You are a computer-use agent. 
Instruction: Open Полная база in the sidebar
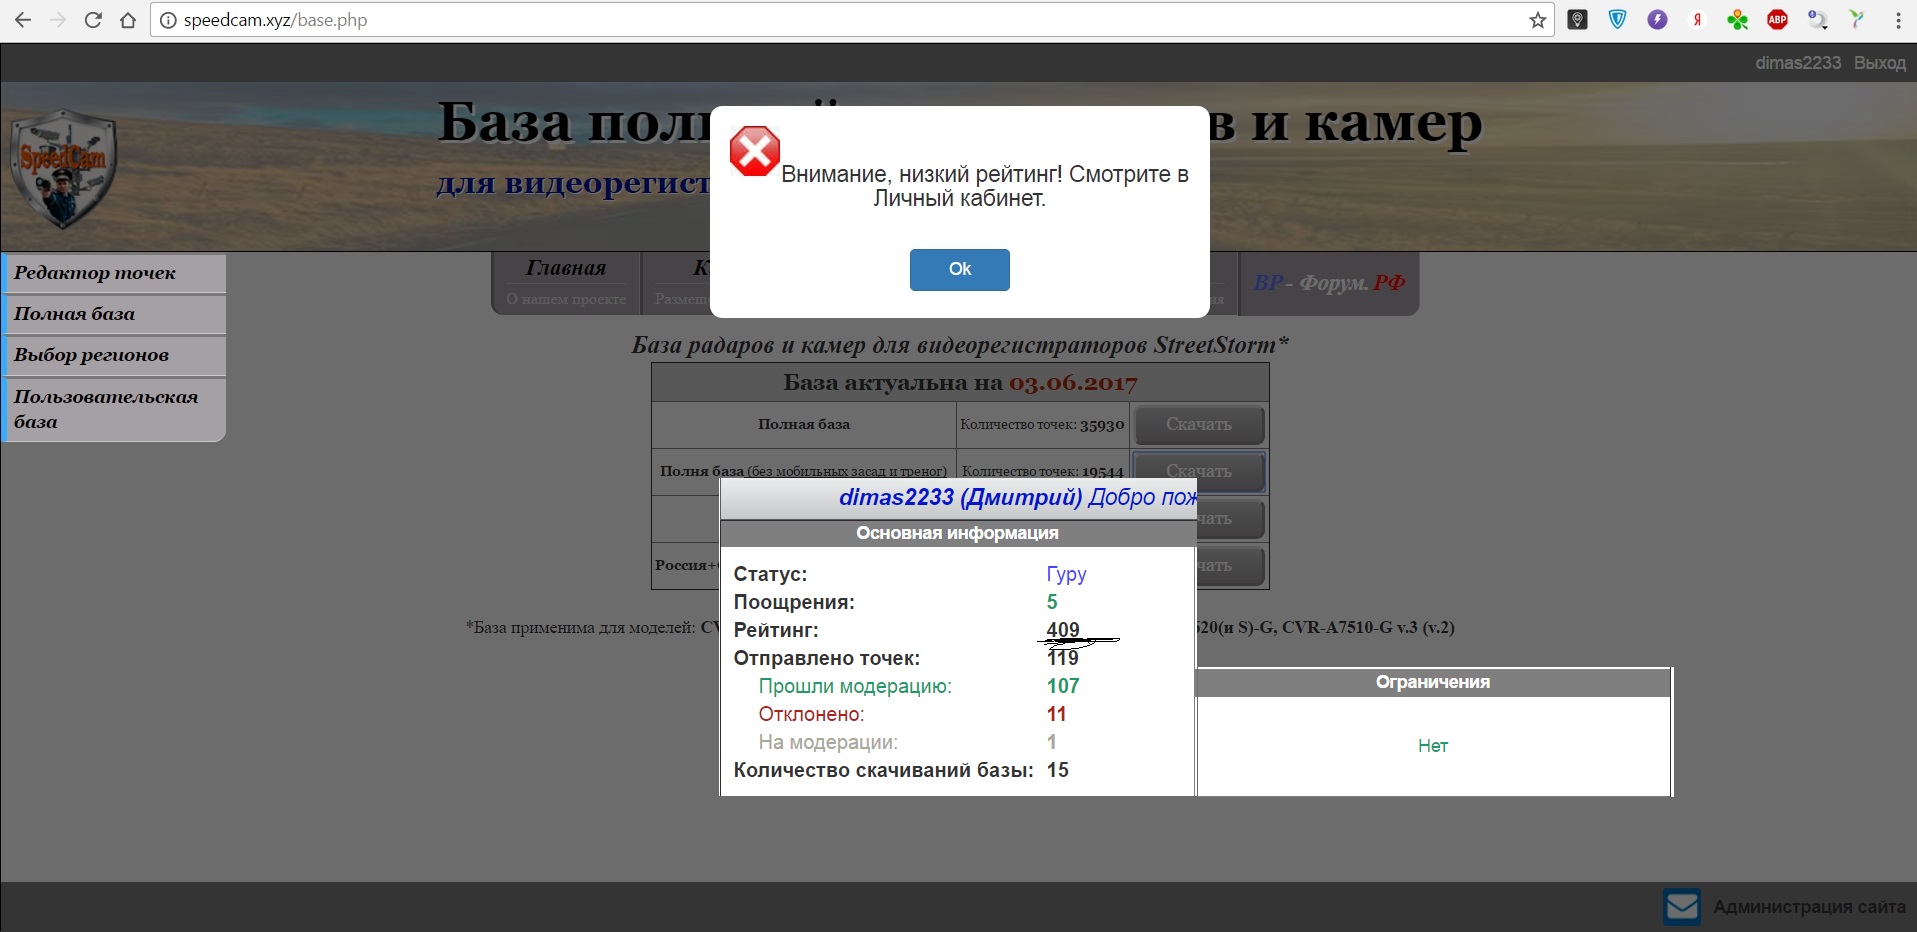tap(115, 314)
